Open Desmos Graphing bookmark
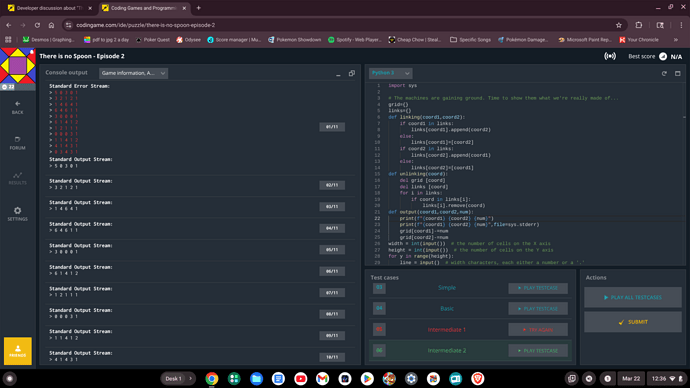 click(49, 40)
